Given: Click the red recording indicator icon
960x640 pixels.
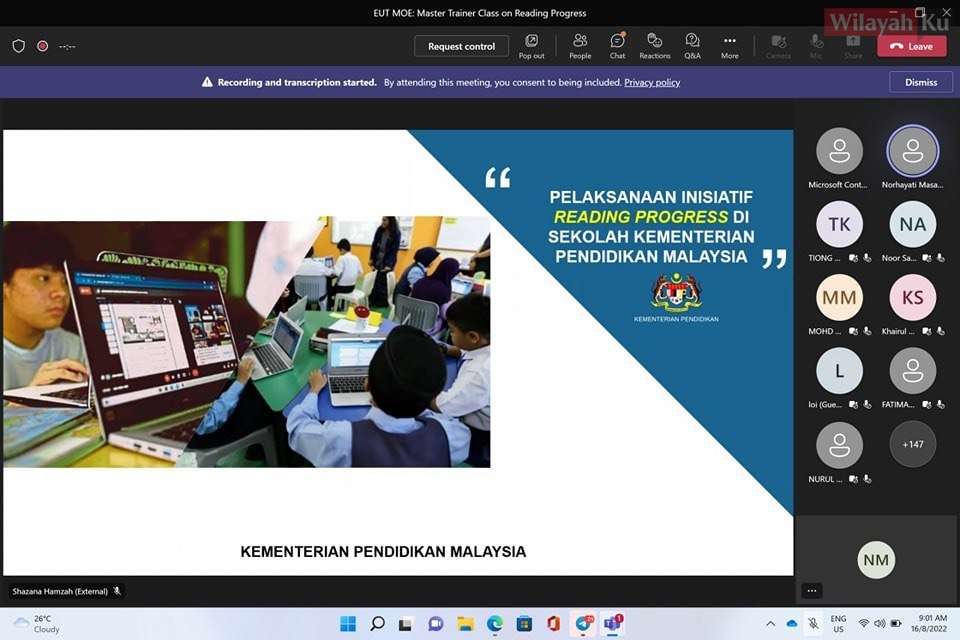Looking at the screenshot, I should coord(43,46).
